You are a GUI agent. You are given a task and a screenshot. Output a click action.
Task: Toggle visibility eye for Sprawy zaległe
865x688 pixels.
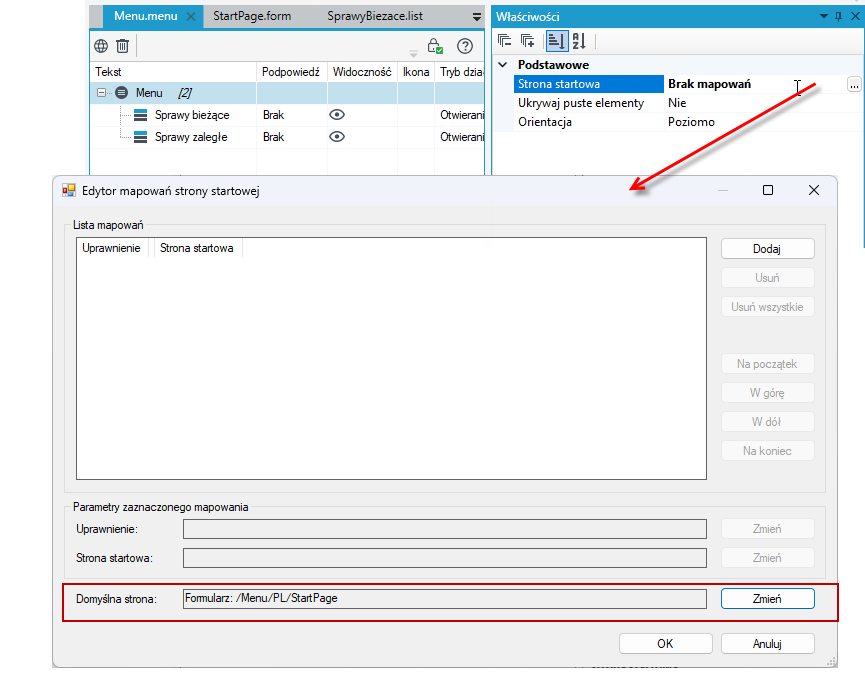(x=337, y=137)
